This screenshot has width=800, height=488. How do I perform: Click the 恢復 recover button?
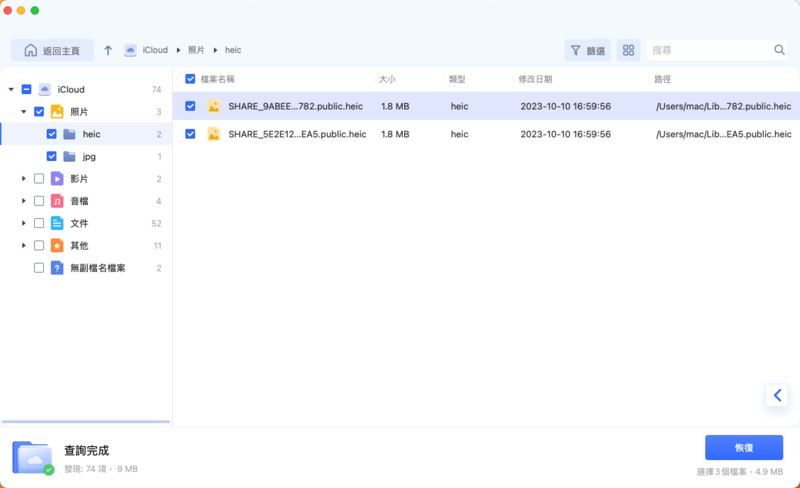(744, 447)
